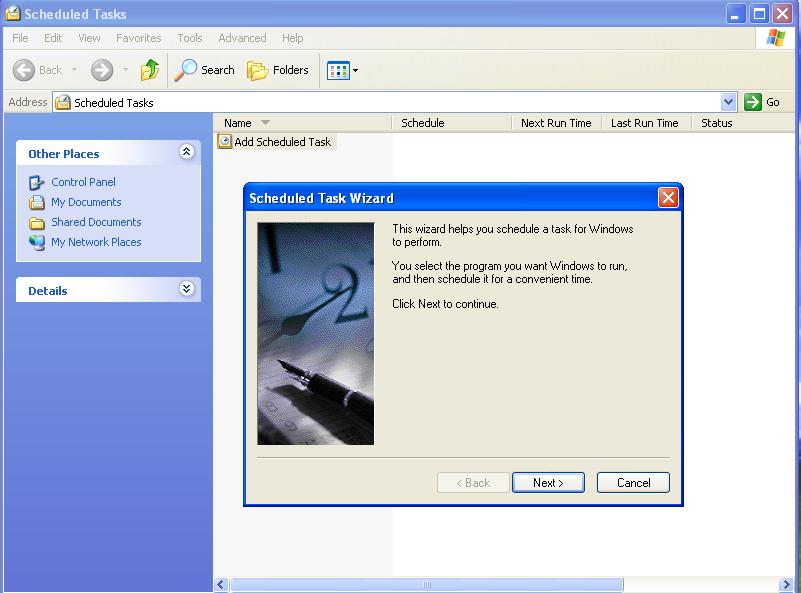Screen dimensions: 801x593
Task: Click the Search toolbar icon
Action: (x=204, y=70)
